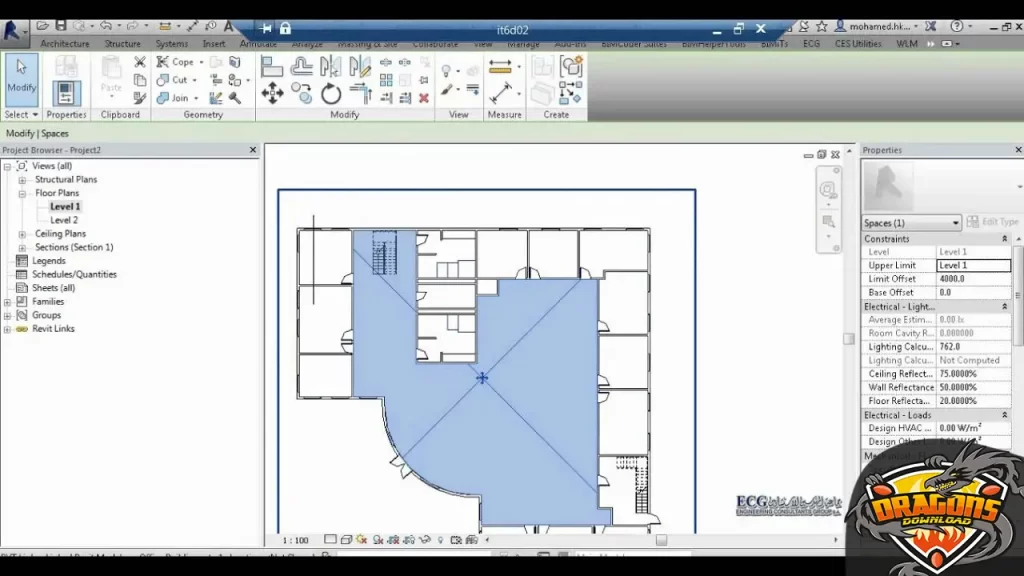1024x576 pixels.
Task: Toggle the visual style on view control bar
Action: coord(346,540)
